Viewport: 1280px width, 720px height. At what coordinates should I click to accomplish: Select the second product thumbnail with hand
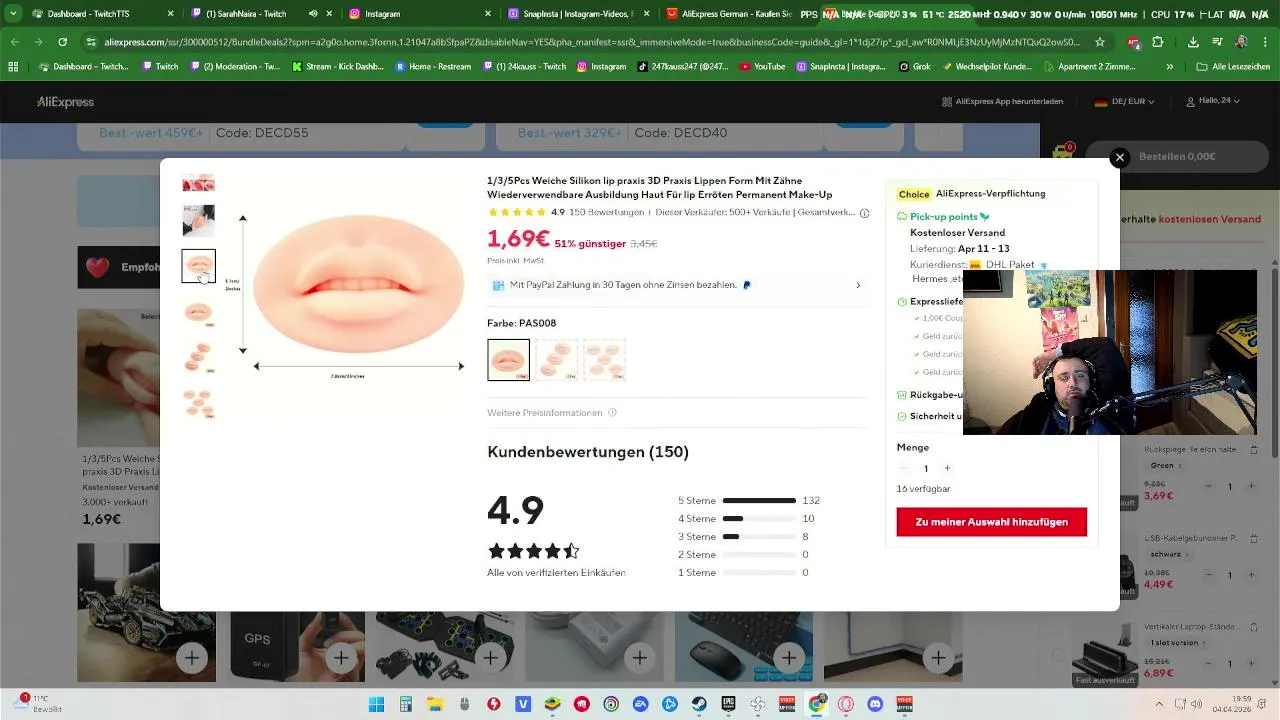tap(198, 220)
